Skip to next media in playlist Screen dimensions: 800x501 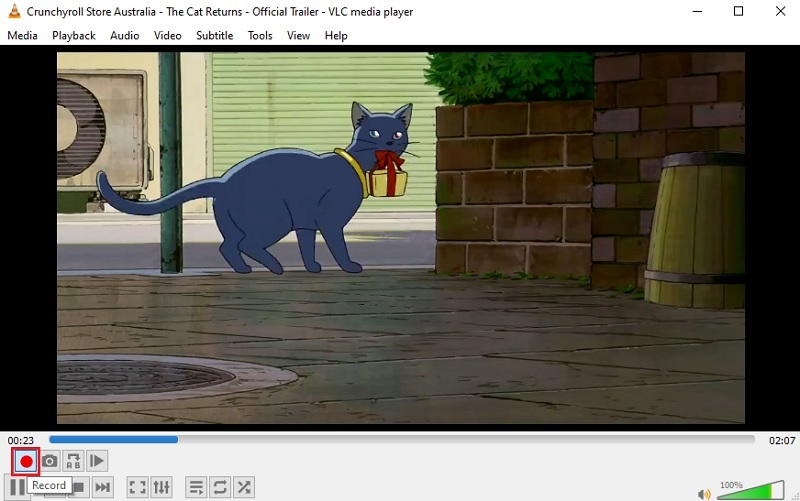tap(103, 487)
